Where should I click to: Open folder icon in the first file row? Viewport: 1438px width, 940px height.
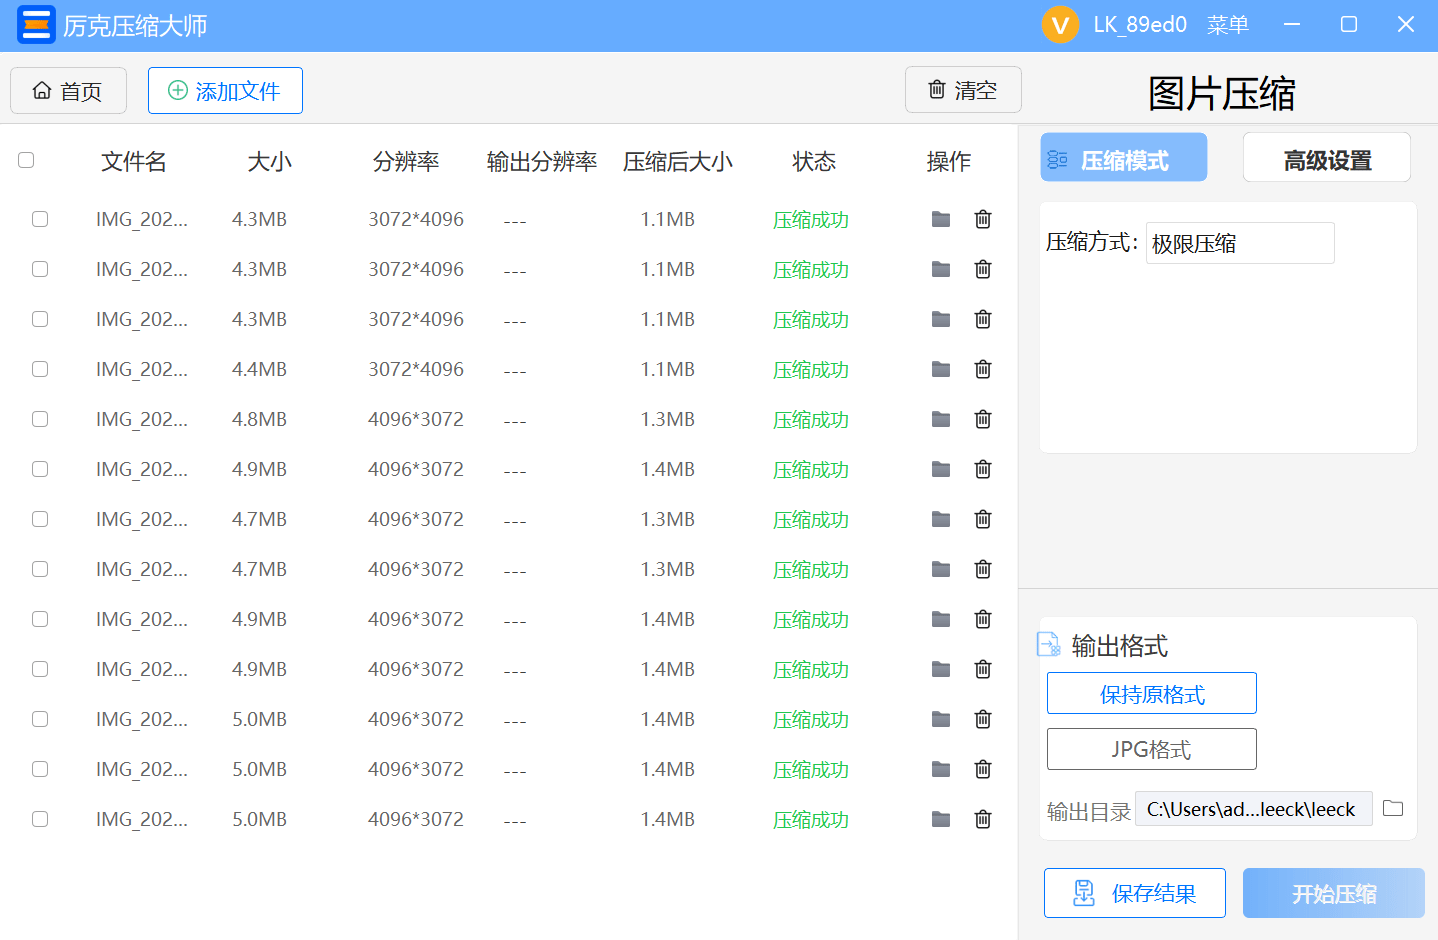pyautogui.click(x=941, y=219)
